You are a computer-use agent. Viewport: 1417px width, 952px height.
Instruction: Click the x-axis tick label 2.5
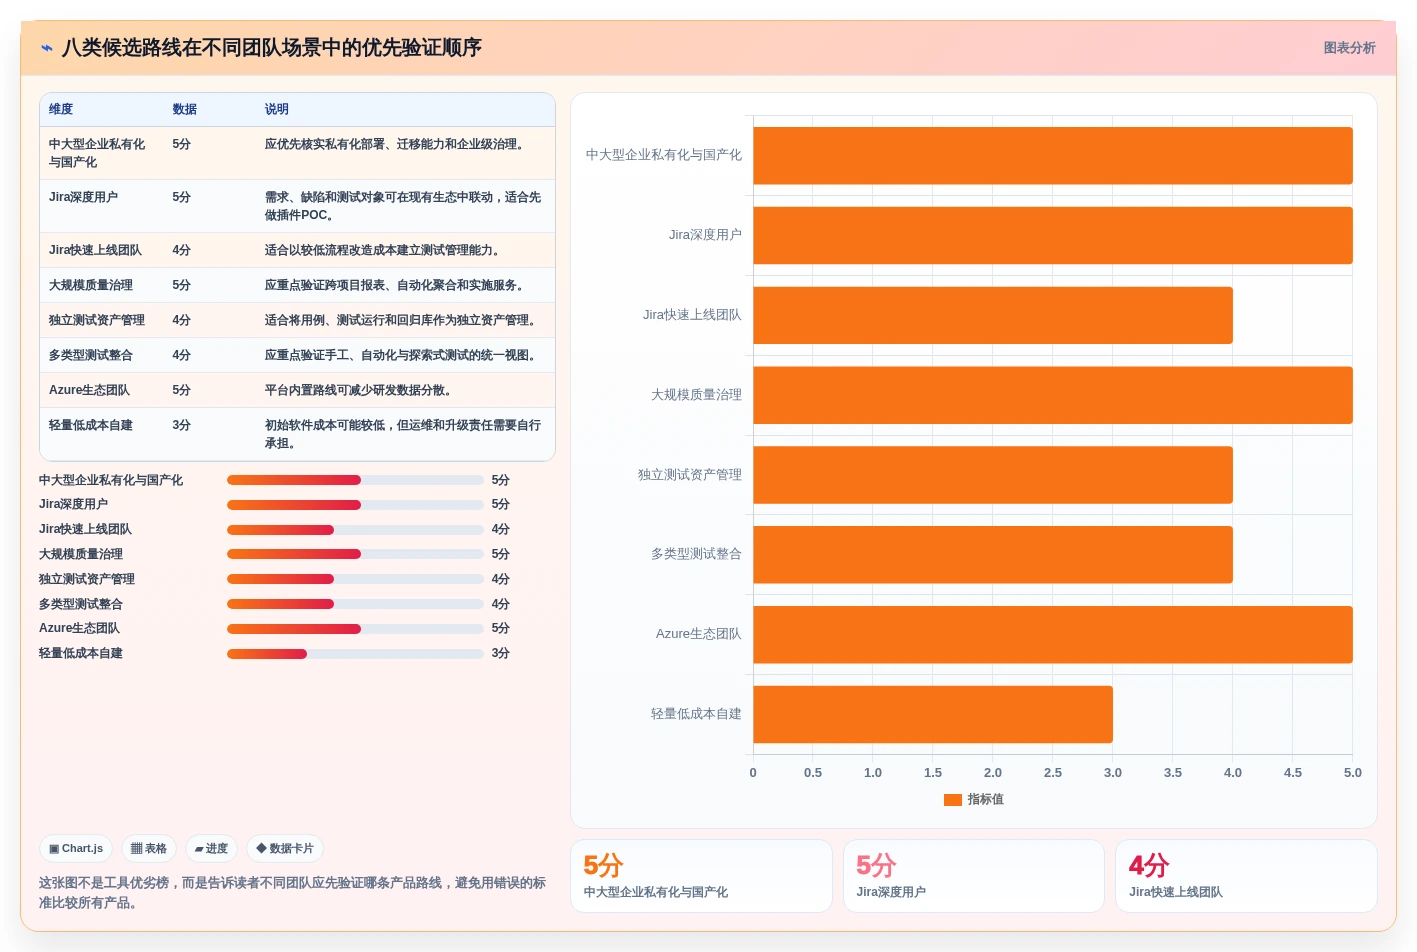pyautogui.click(x=1053, y=773)
